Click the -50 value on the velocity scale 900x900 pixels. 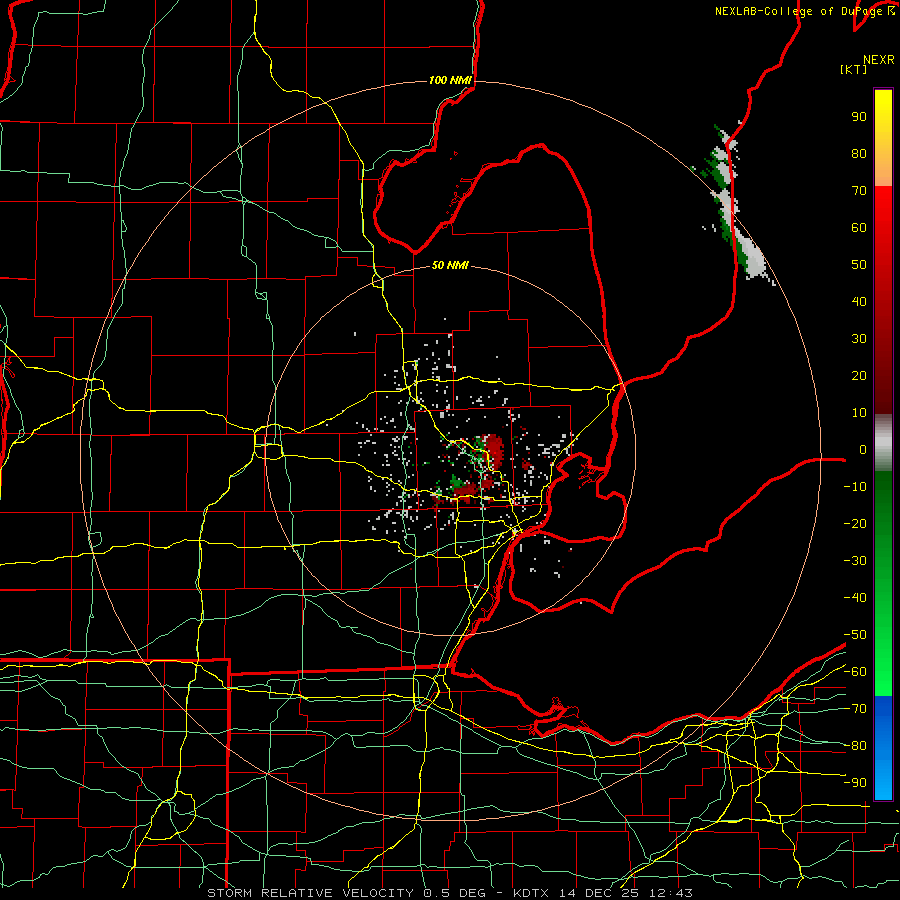[x=855, y=635]
